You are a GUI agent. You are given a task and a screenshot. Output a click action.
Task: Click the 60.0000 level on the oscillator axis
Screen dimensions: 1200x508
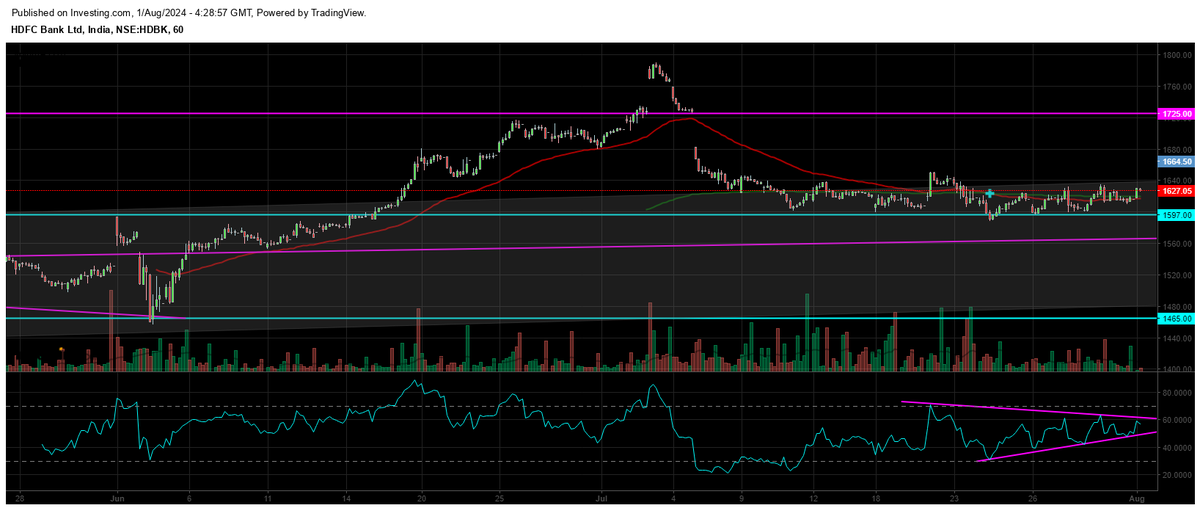pyautogui.click(x=1175, y=420)
